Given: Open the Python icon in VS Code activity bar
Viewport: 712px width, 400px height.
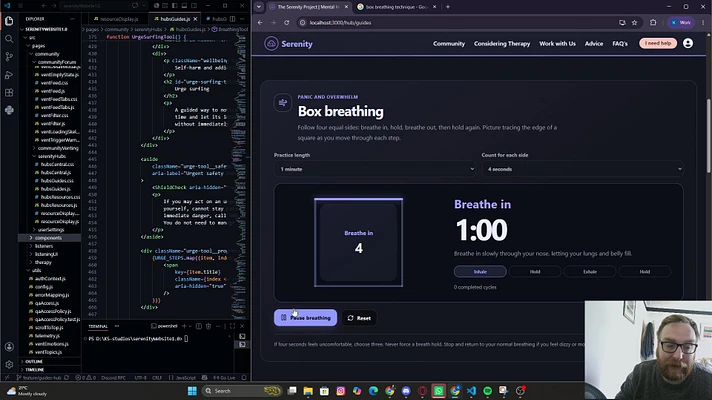Looking at the screenshot, I should tap(9, 110).
